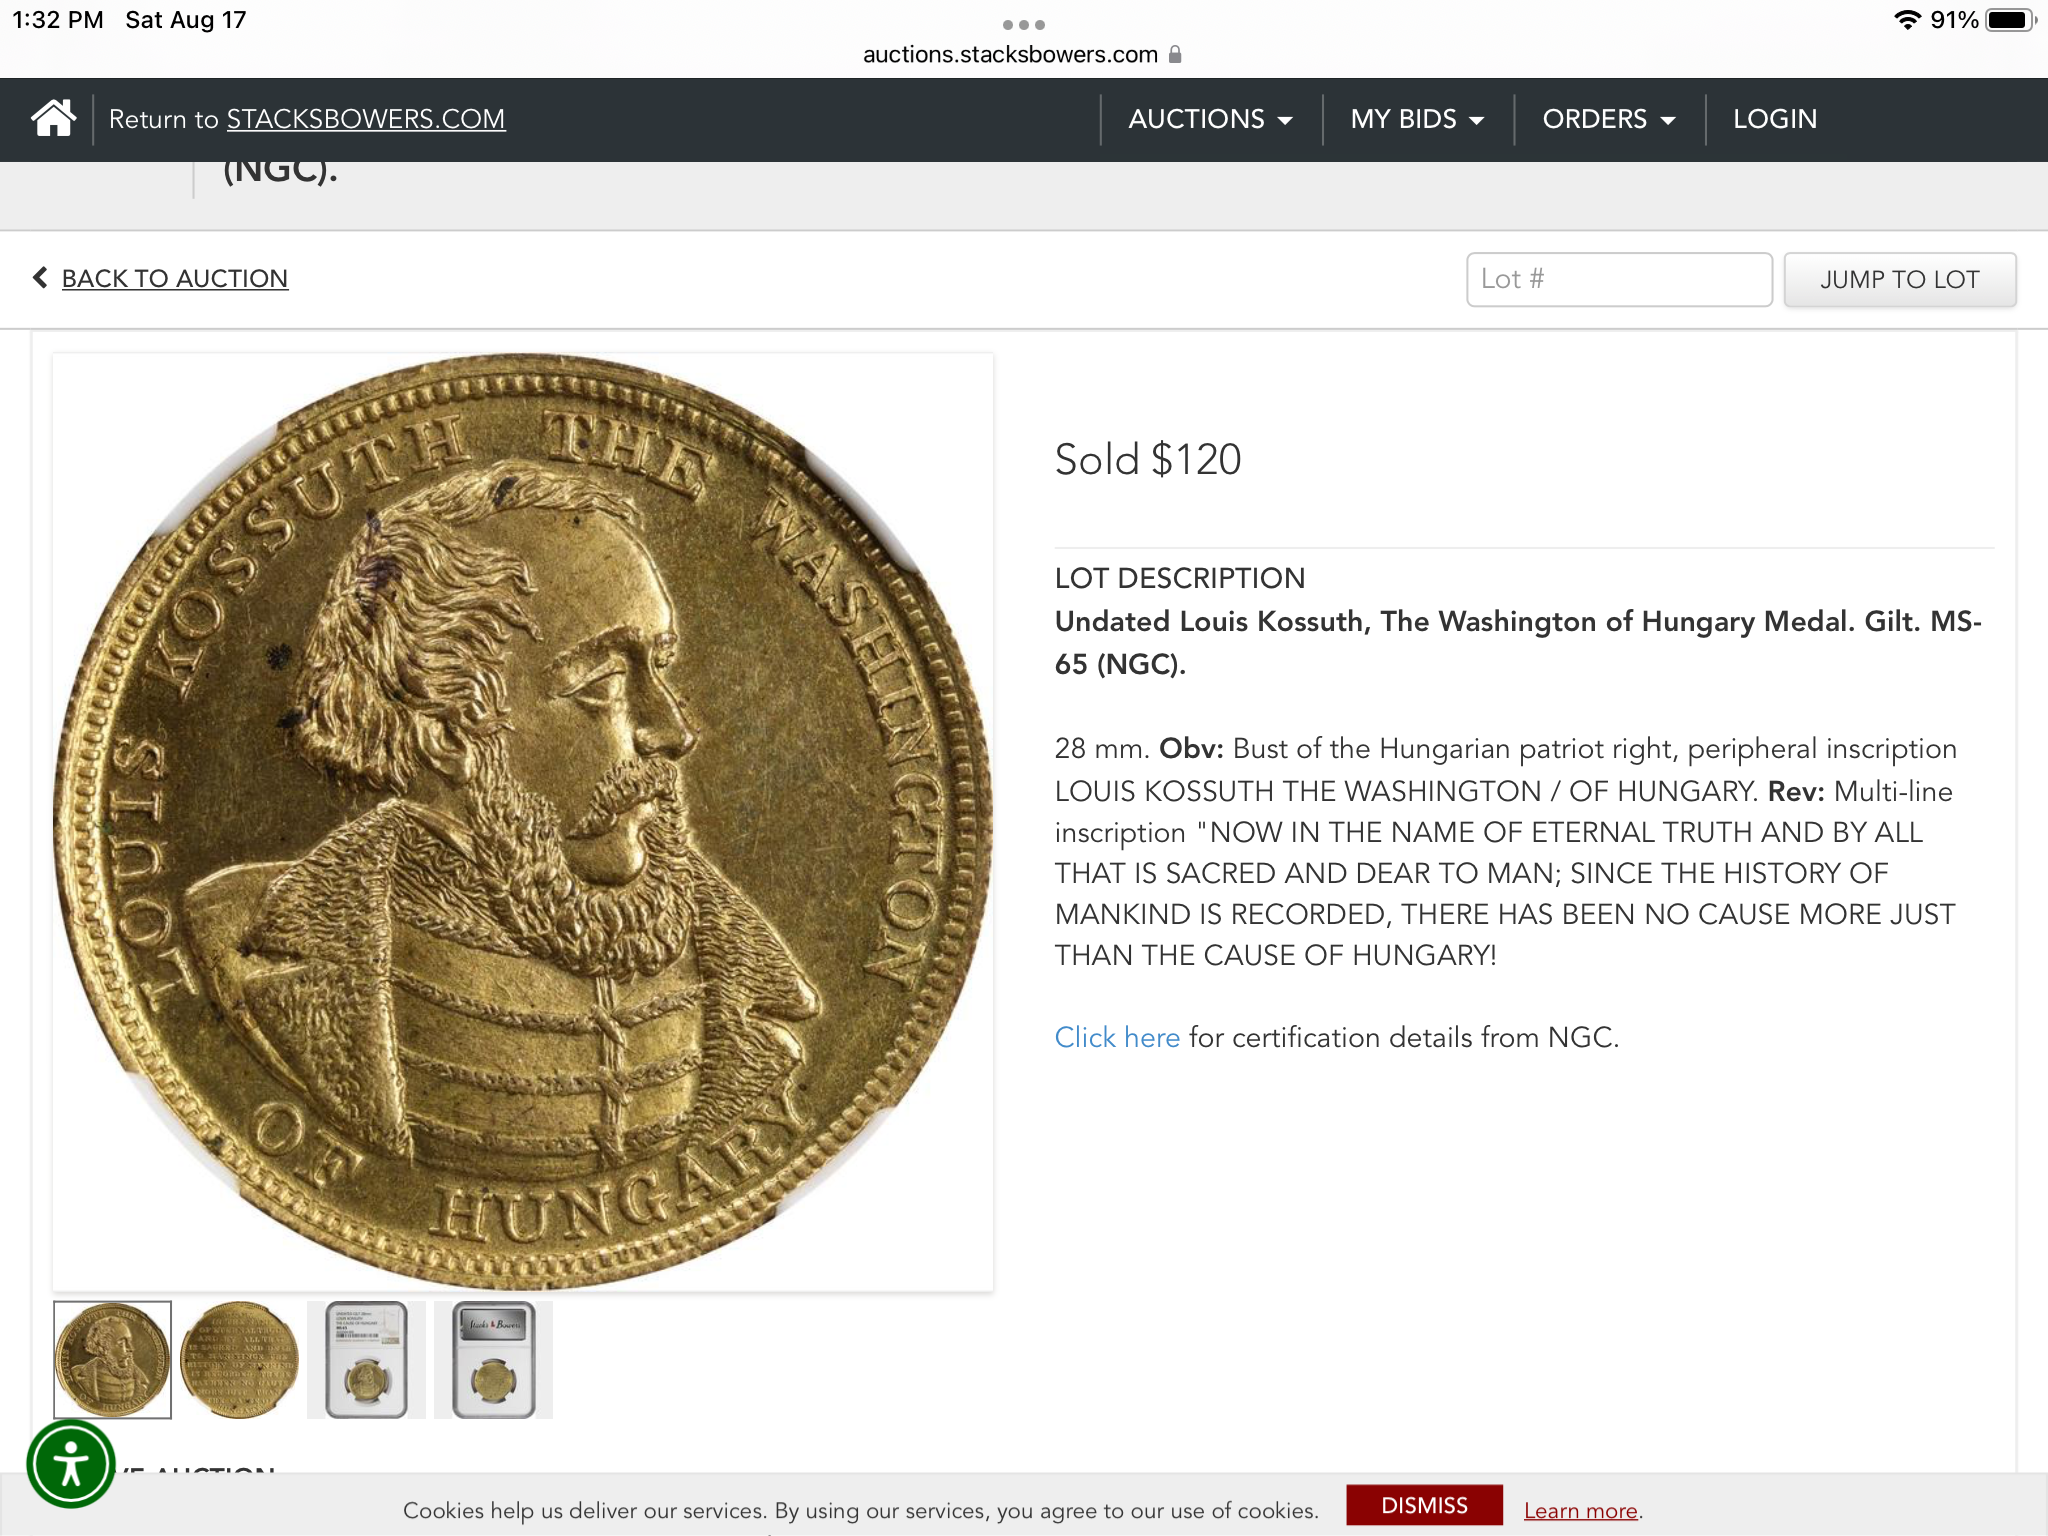Tap the back chevron beside Back to Auction
Viewport: 2048px width, 1536px height.
40,277
